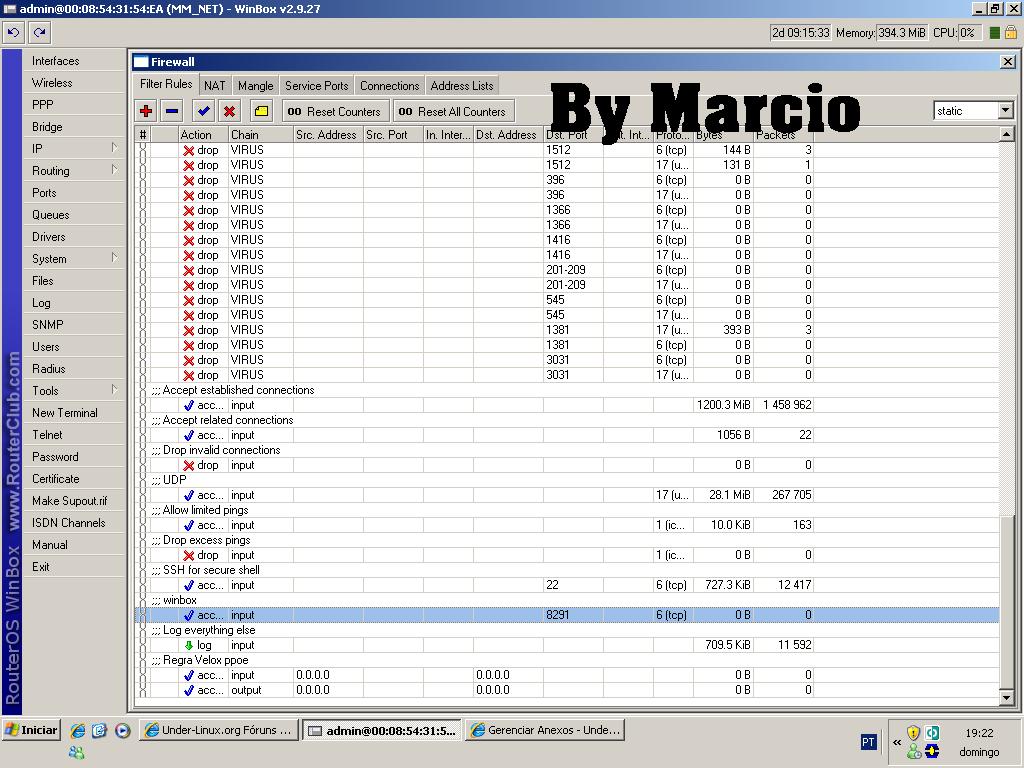Screen dimensions: 1024x768
Task: Select the winbox rule with port 8291
Action: pos(567,615)
